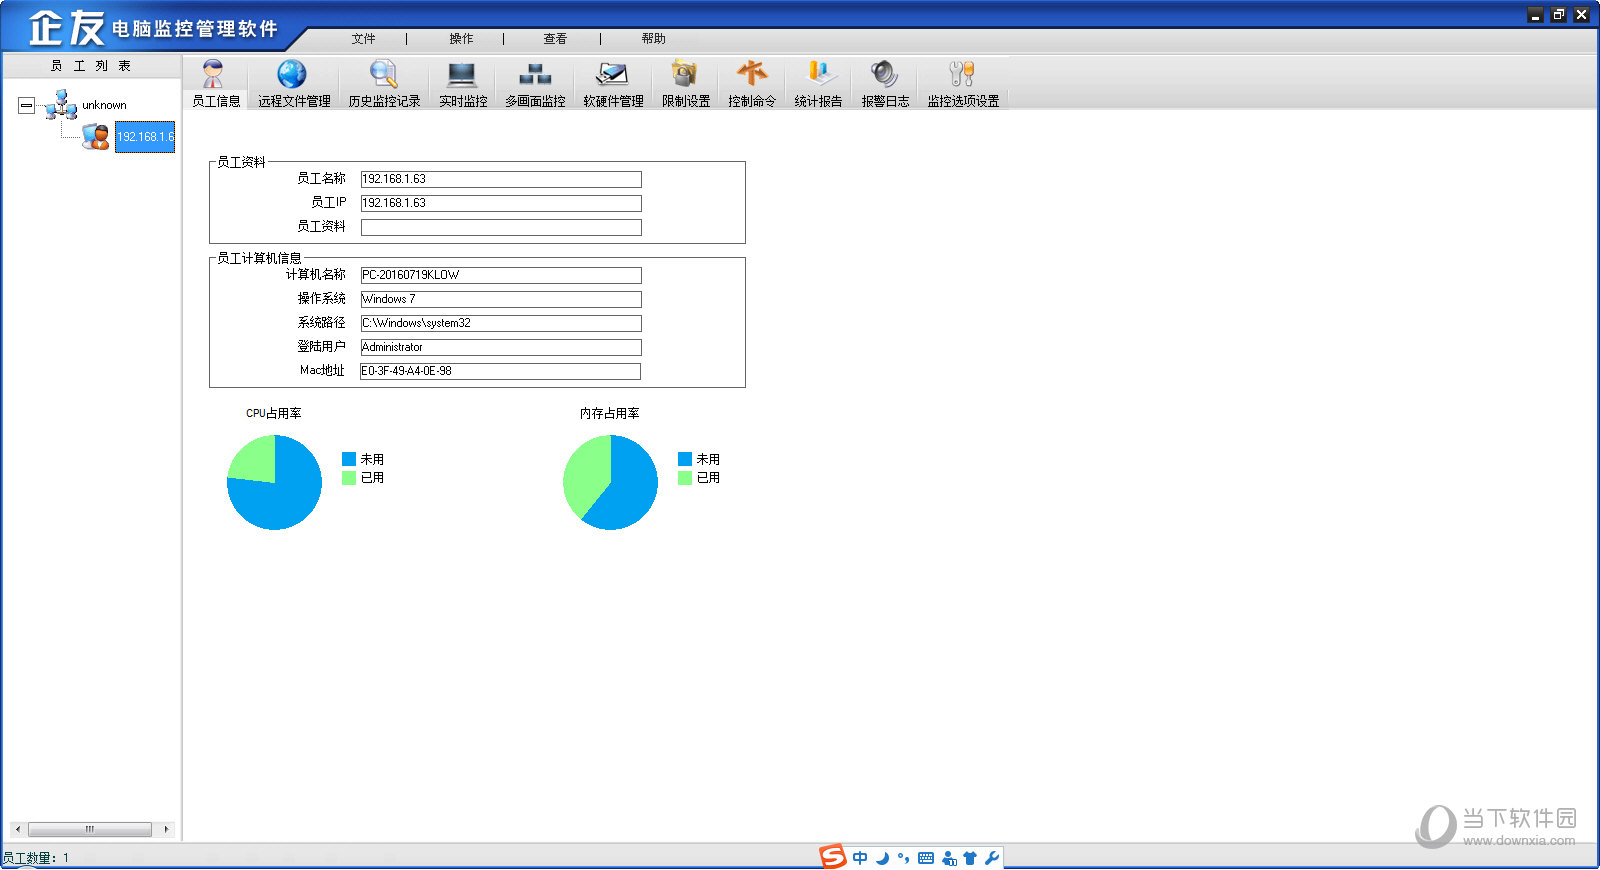Open 限制设置 restriction settings
Viewport: 1600px width, 870px height.
(686, 84)
